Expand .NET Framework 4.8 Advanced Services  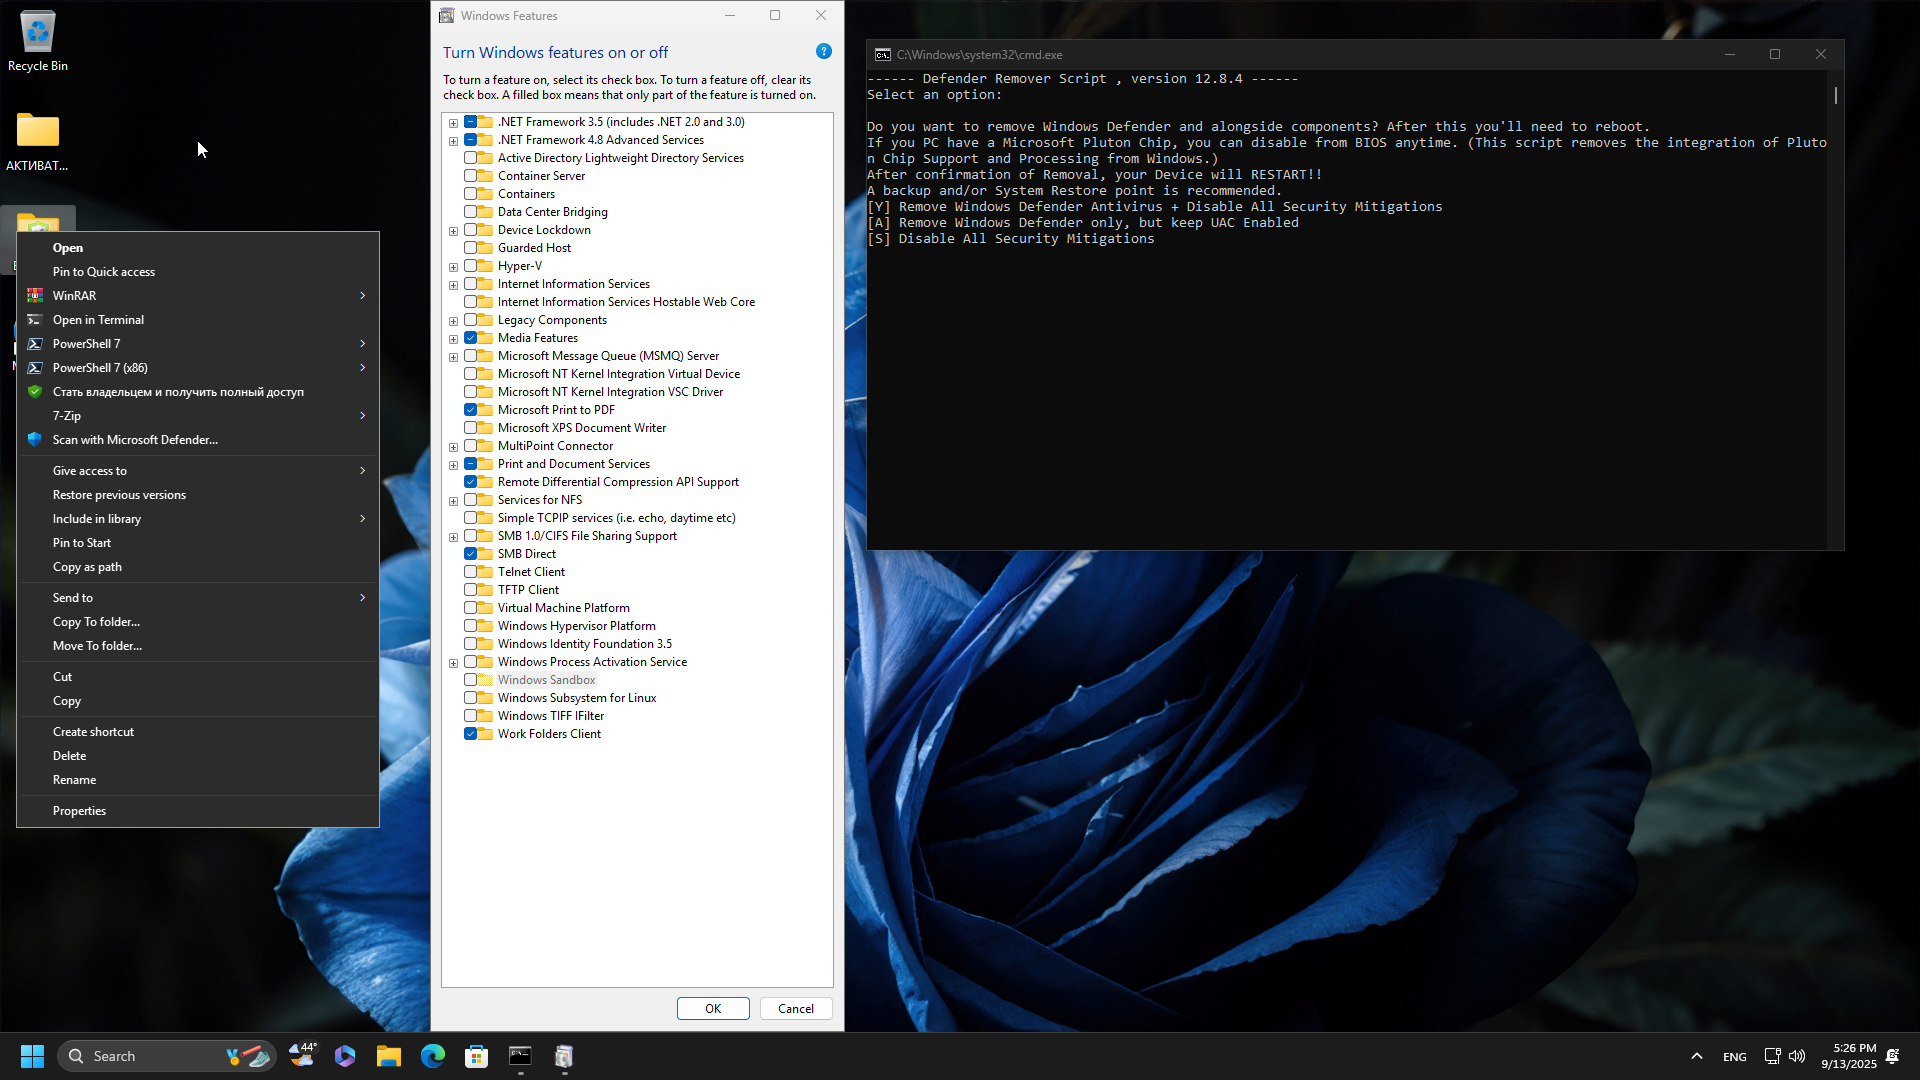coord(454,141)
